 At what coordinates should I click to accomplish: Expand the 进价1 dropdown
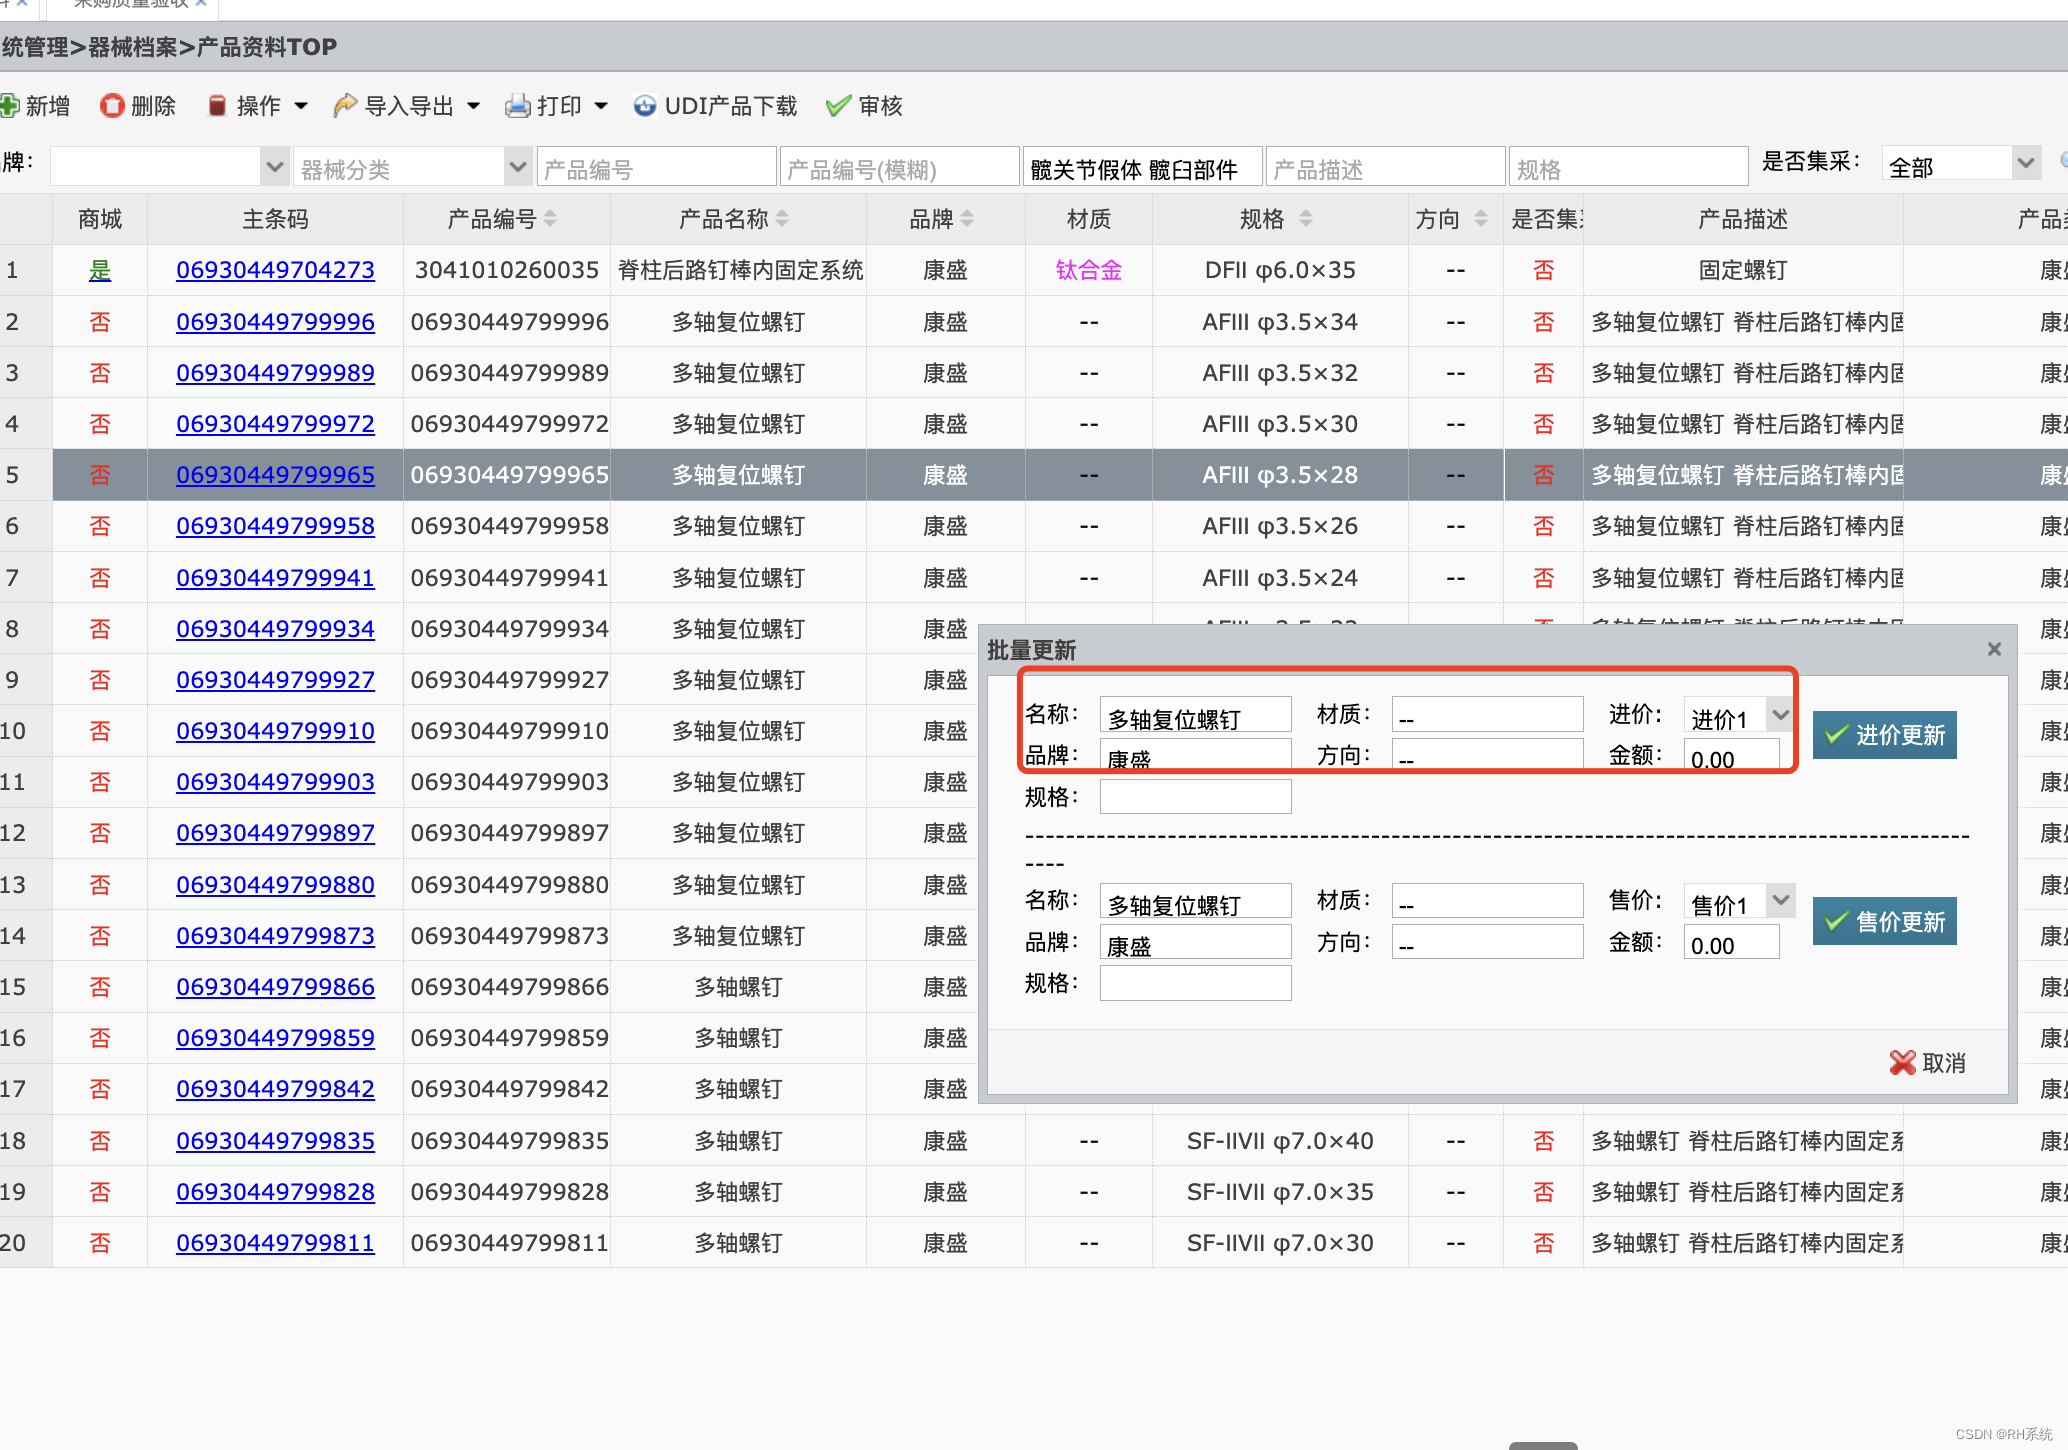[1780, 715]
